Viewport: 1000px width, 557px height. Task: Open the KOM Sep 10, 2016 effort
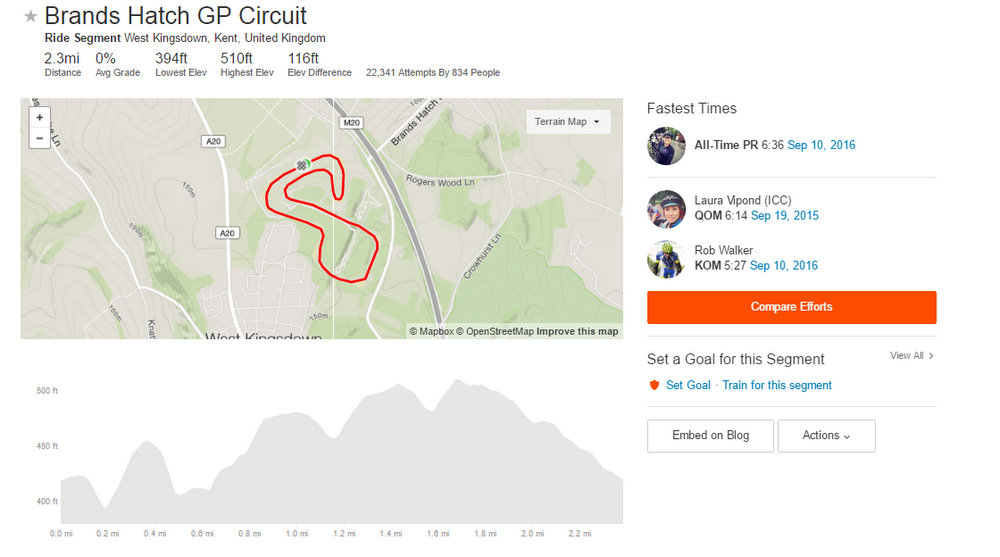[x=784, y=266]
